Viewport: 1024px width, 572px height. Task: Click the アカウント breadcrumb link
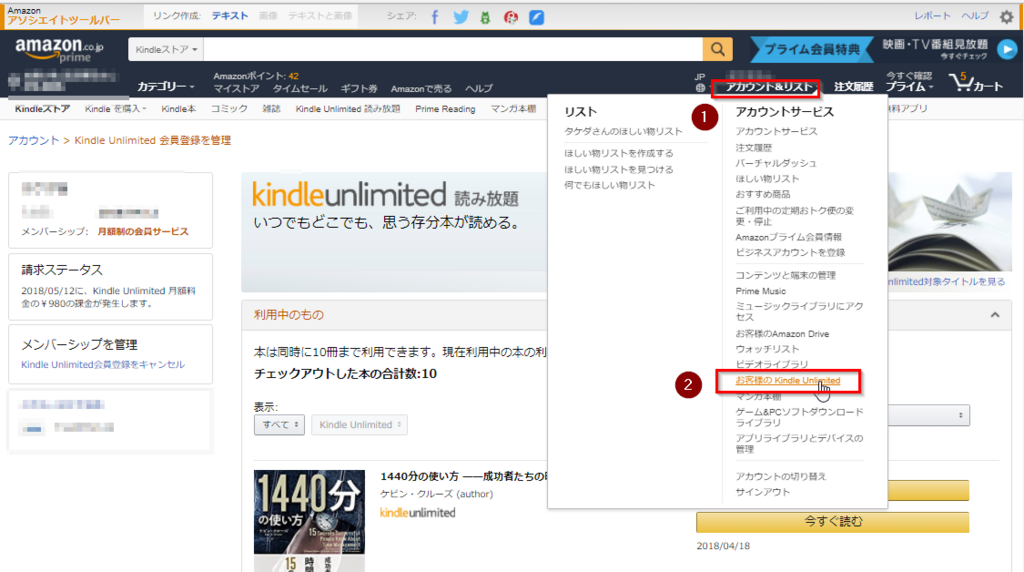click(x=33, y=140)
